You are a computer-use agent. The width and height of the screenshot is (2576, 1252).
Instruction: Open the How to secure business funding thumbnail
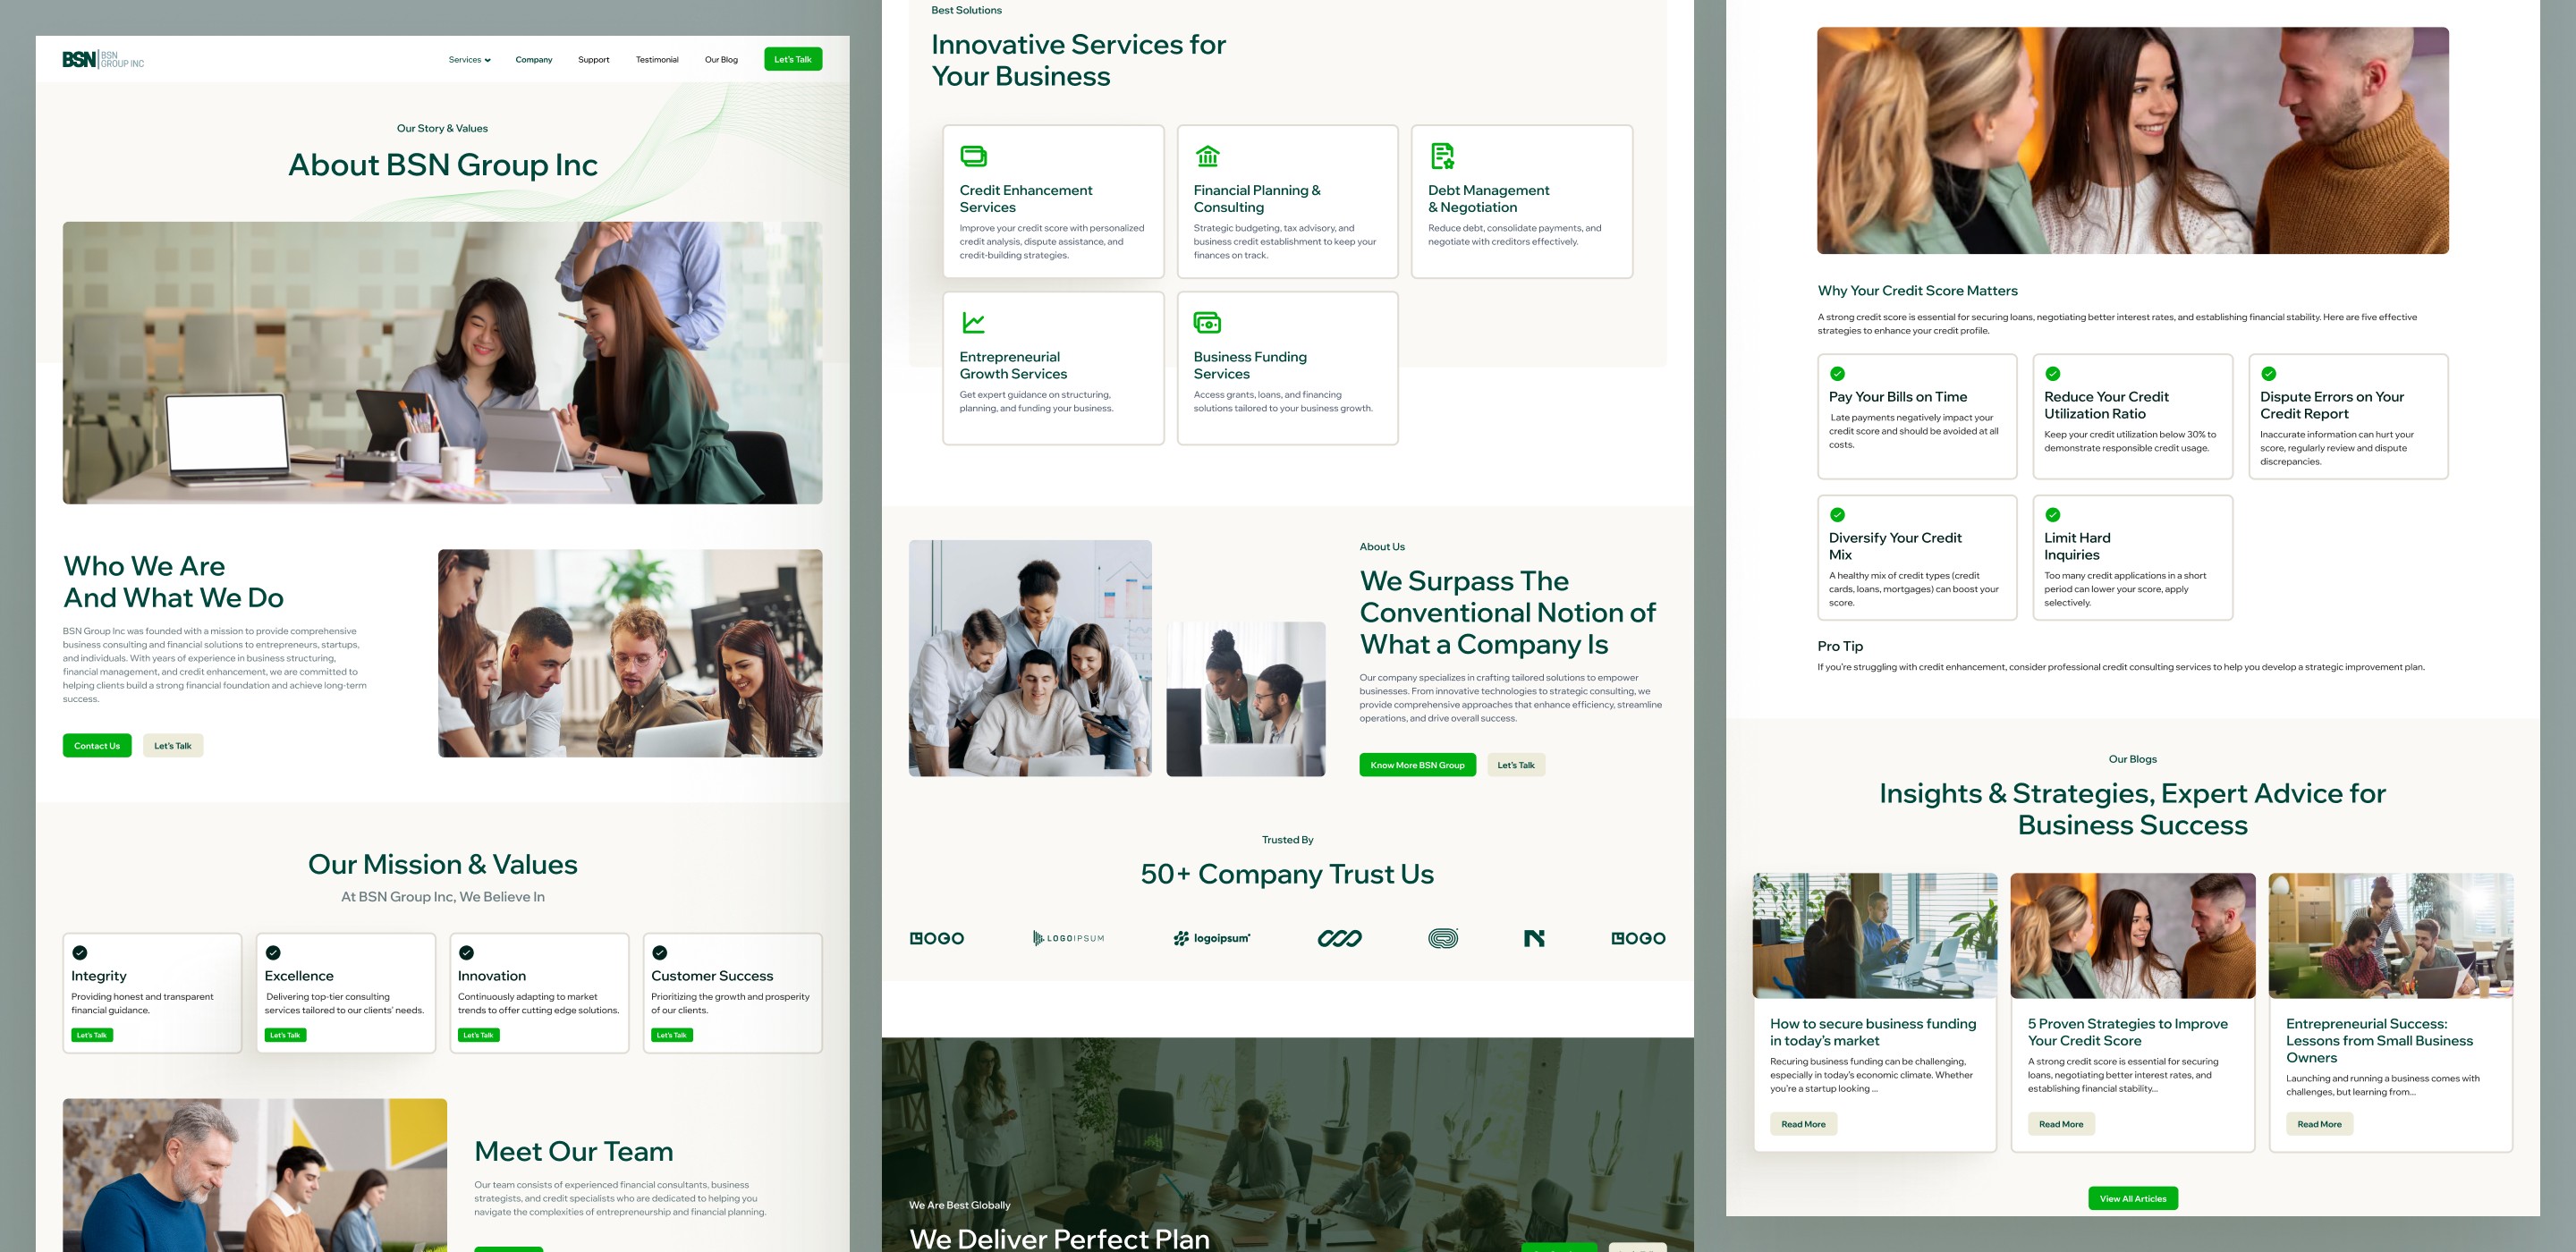pyautogui.click(x=1874, y=935)
